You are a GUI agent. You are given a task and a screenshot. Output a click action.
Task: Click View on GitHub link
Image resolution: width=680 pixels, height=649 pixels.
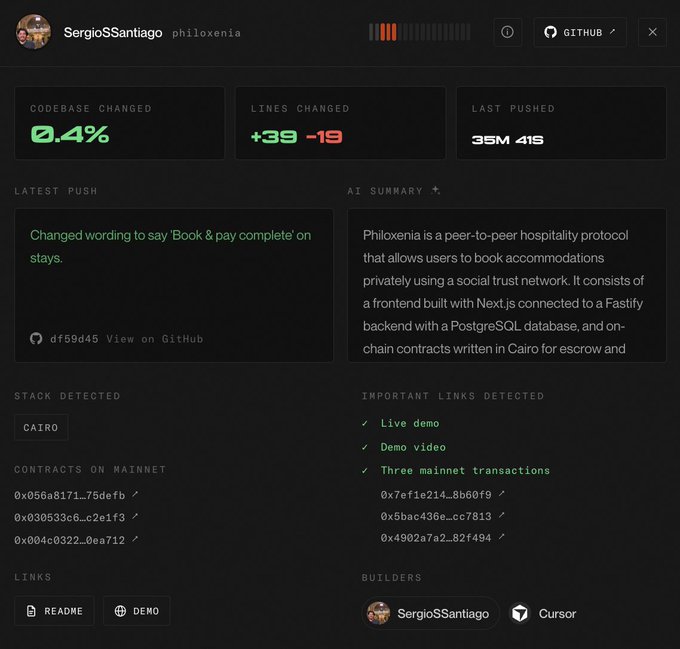(x=155, y=339)
